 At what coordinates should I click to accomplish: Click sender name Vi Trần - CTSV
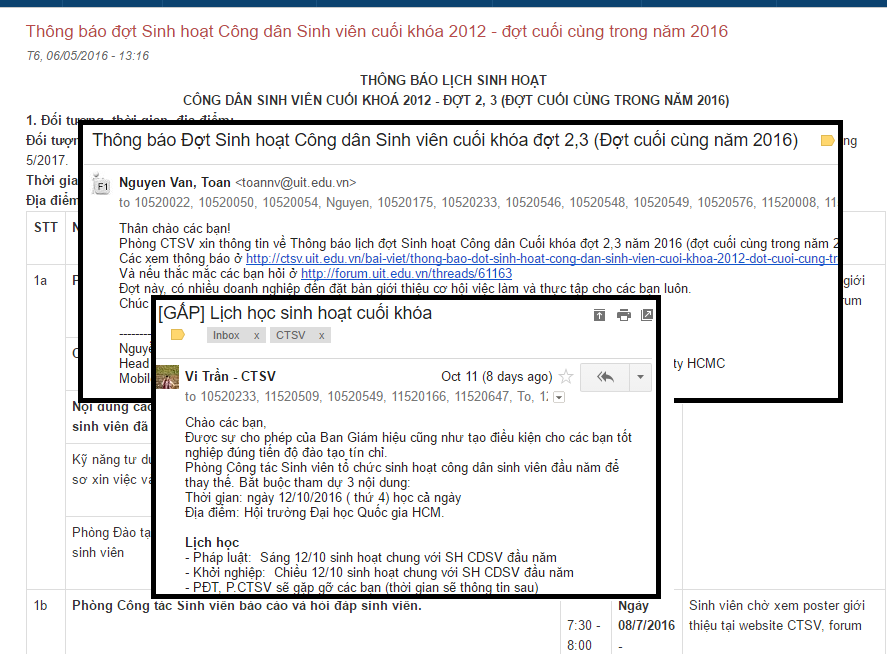click(x=230, y=377)
